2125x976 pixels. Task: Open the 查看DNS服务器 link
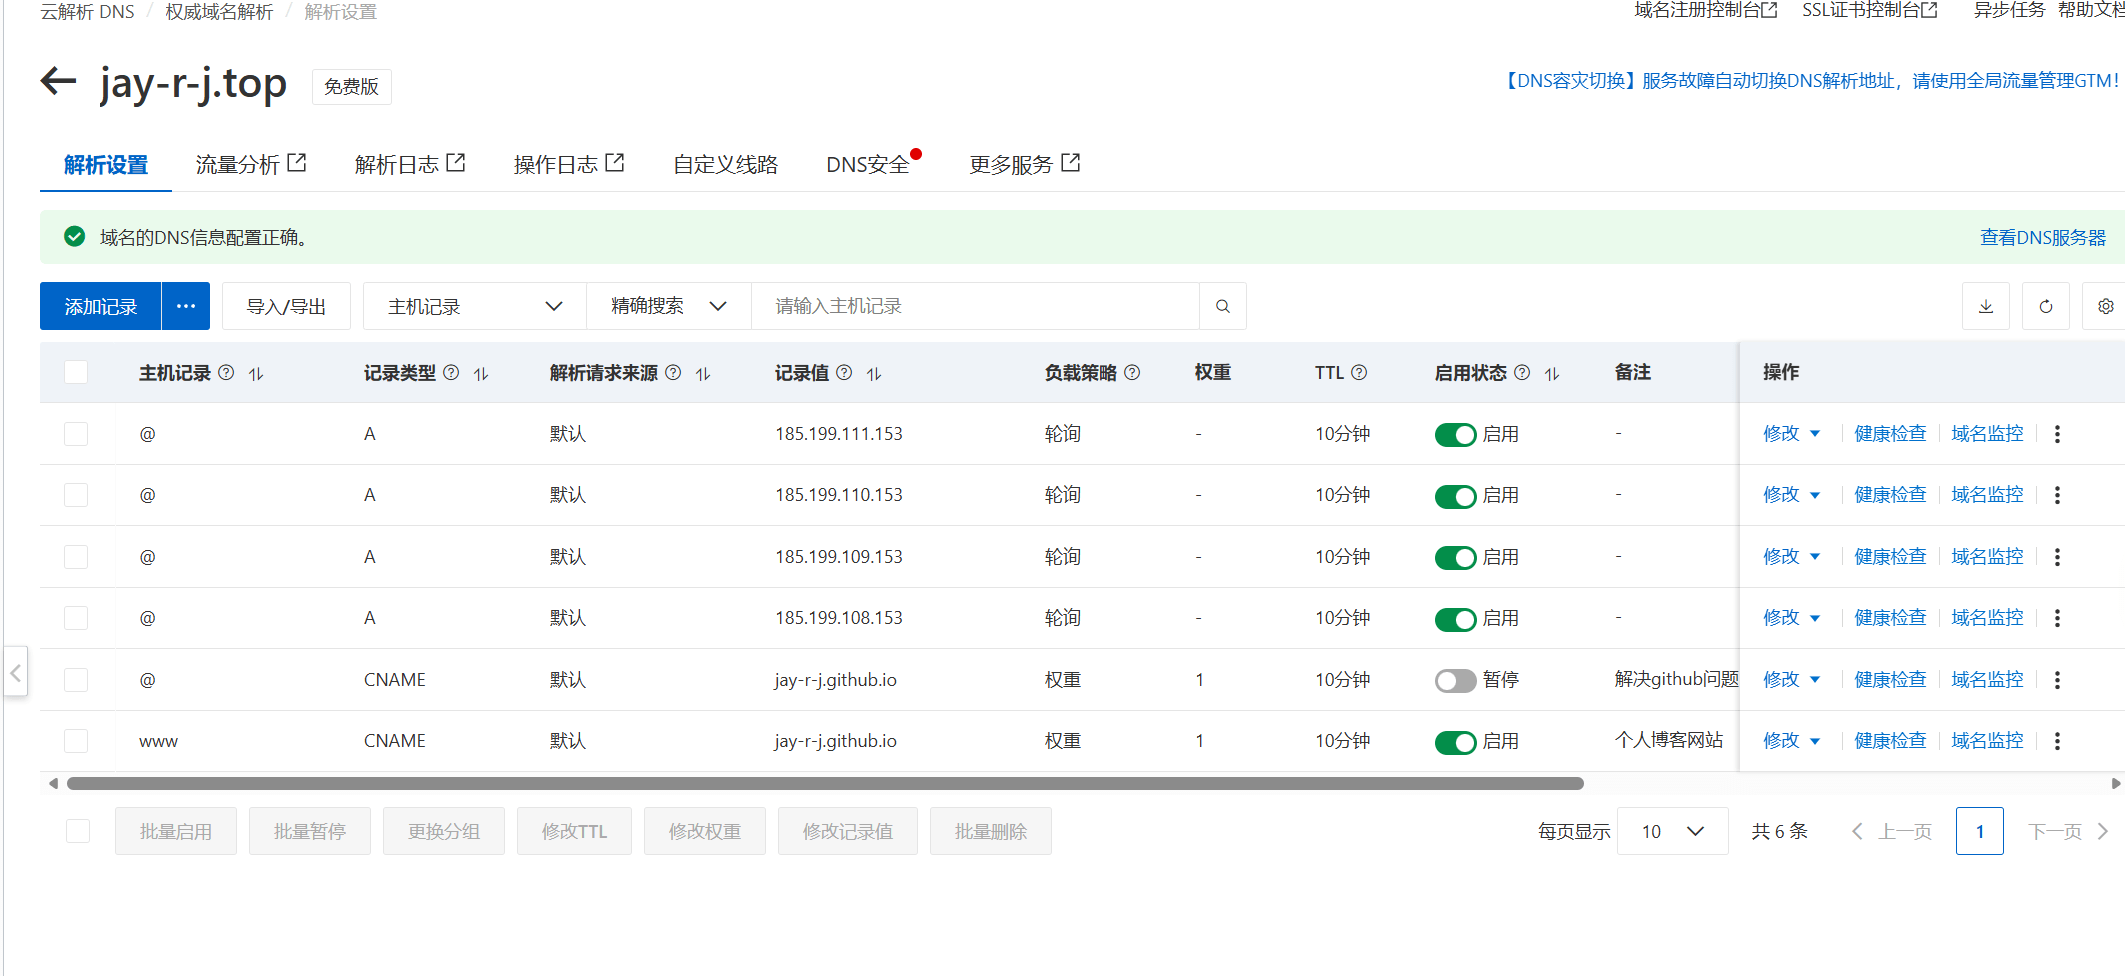pyautogui.click(x=2042, y=237)
